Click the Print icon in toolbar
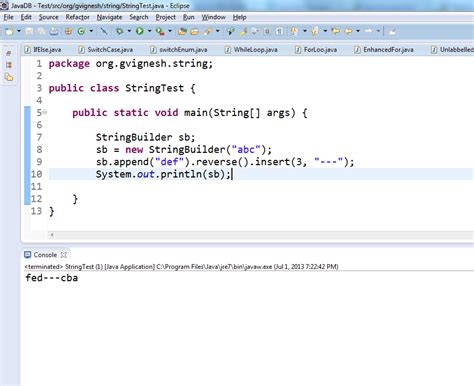This screenshot has width=474, height=386. (x=53, y=31)
